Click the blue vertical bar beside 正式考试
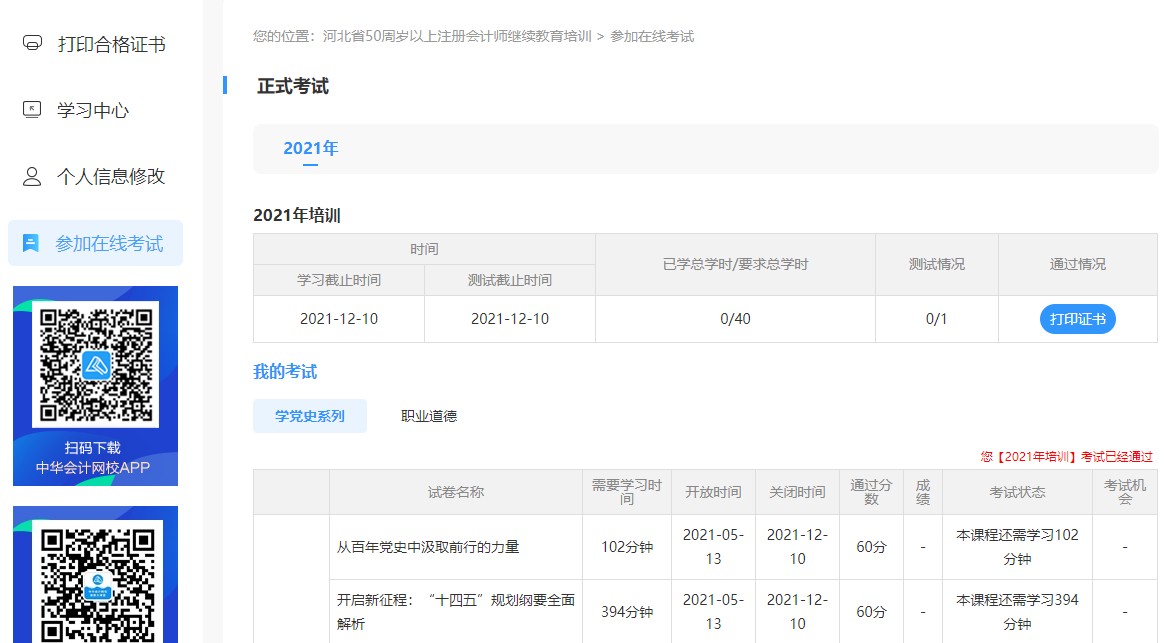The width and height of the screenshot is (1164, 643). click(x=224, y=87)
